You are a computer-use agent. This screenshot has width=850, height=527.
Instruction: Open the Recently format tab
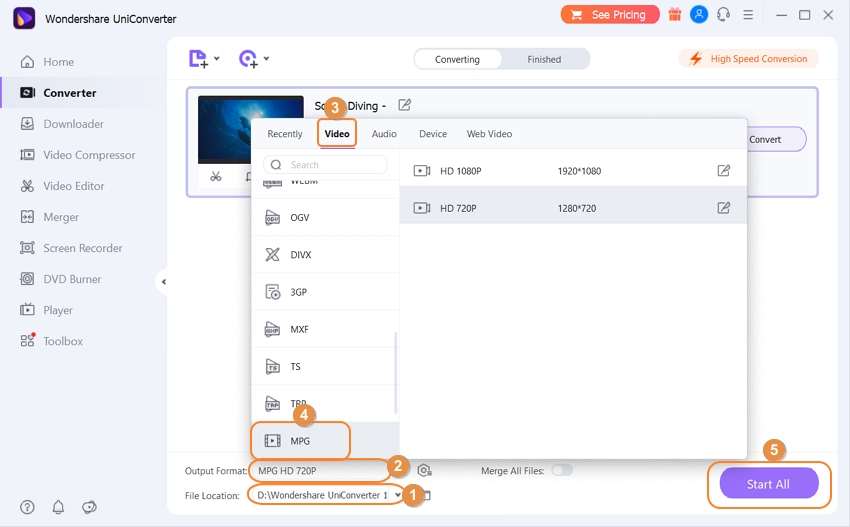pos(285,134)
